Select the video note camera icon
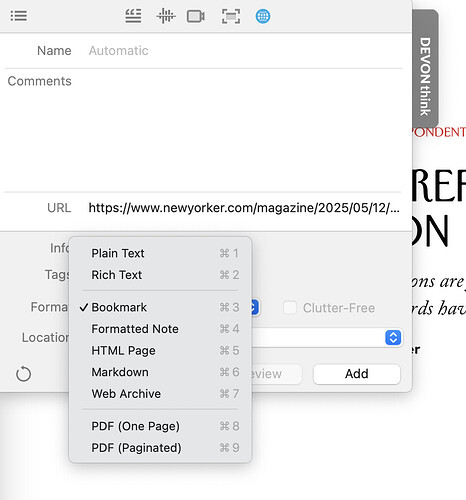Image resolution: width=466 pixels, height=500 pixels. 196,16
